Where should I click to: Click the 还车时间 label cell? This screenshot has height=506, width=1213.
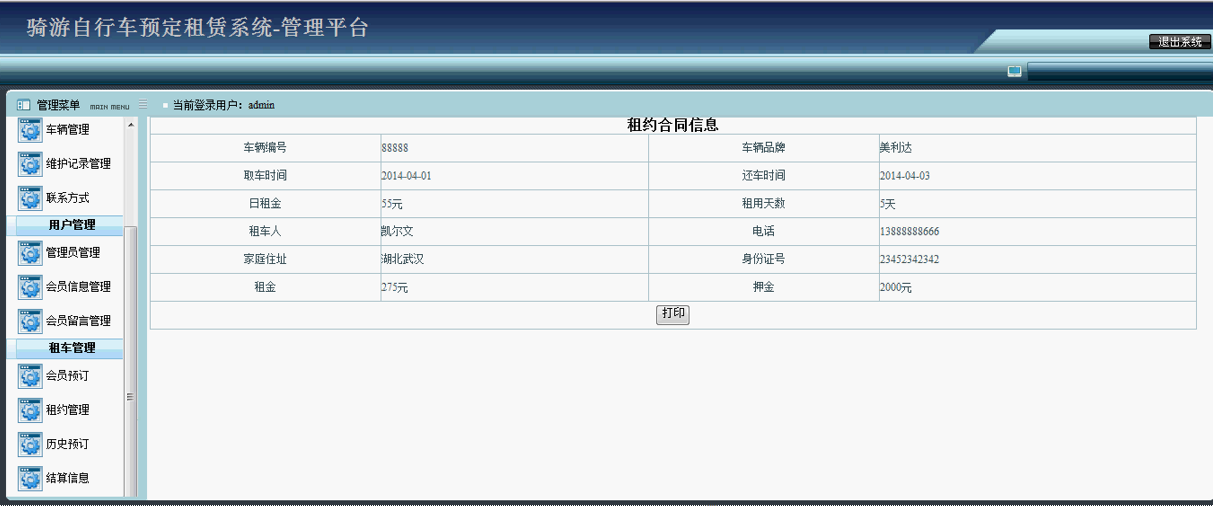tap(764, 176)
